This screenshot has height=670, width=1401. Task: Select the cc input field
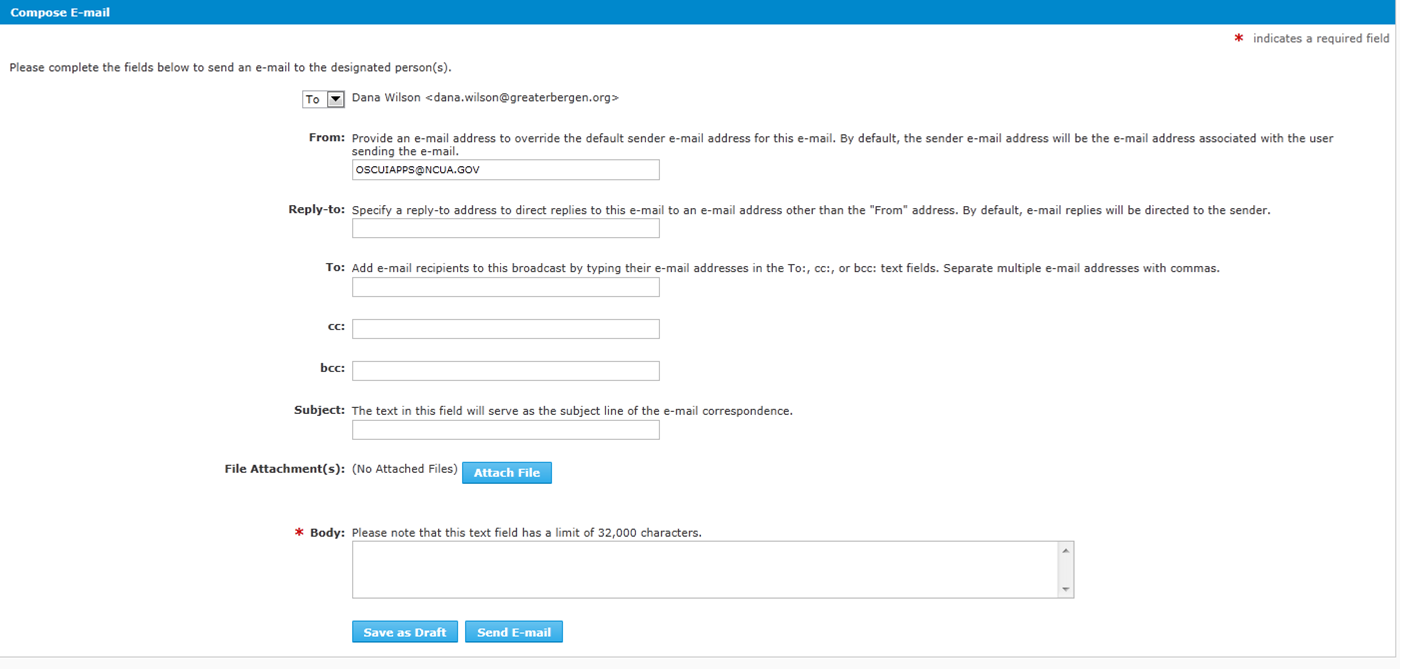(505, 329)
